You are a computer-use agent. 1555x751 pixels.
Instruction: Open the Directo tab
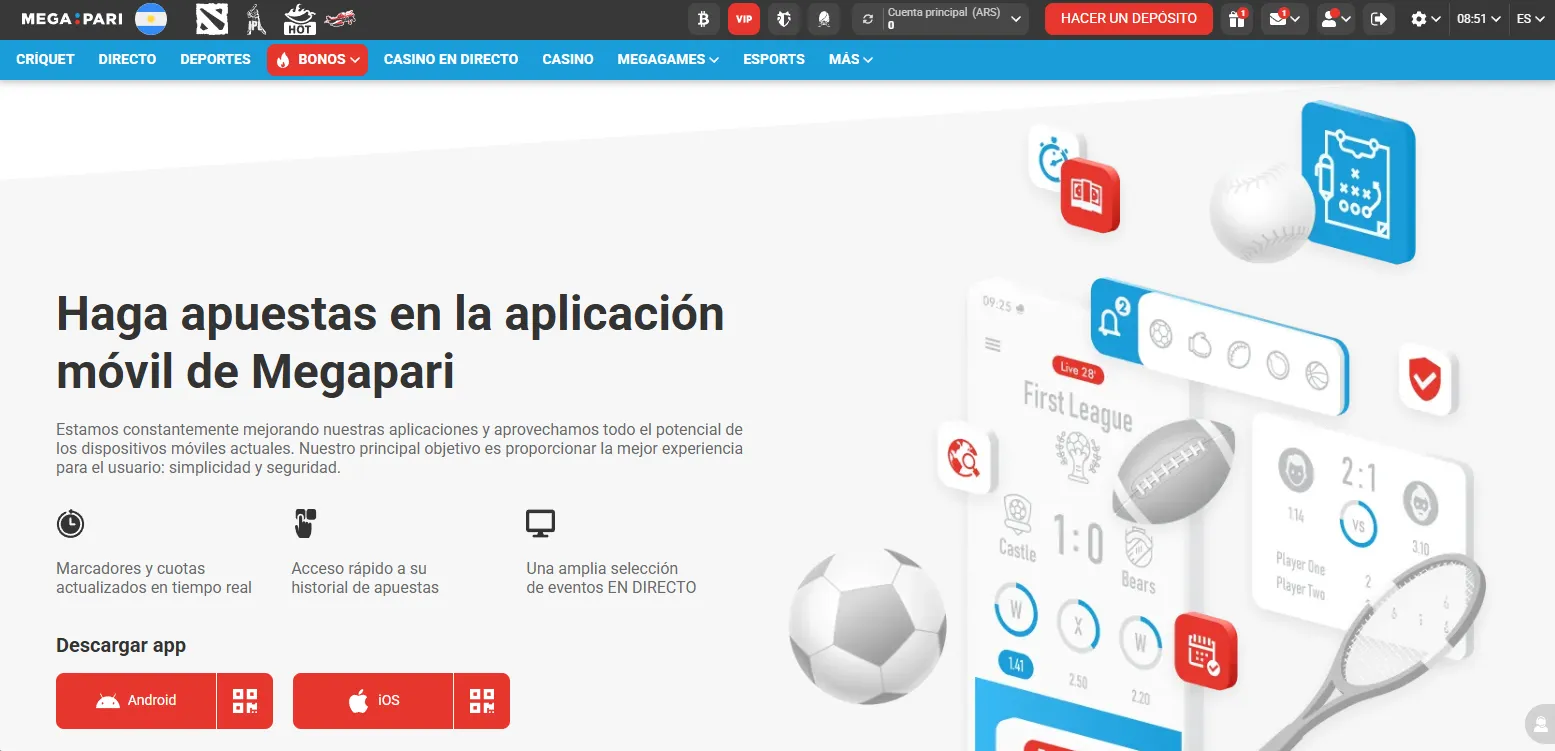tap(127, 60)
